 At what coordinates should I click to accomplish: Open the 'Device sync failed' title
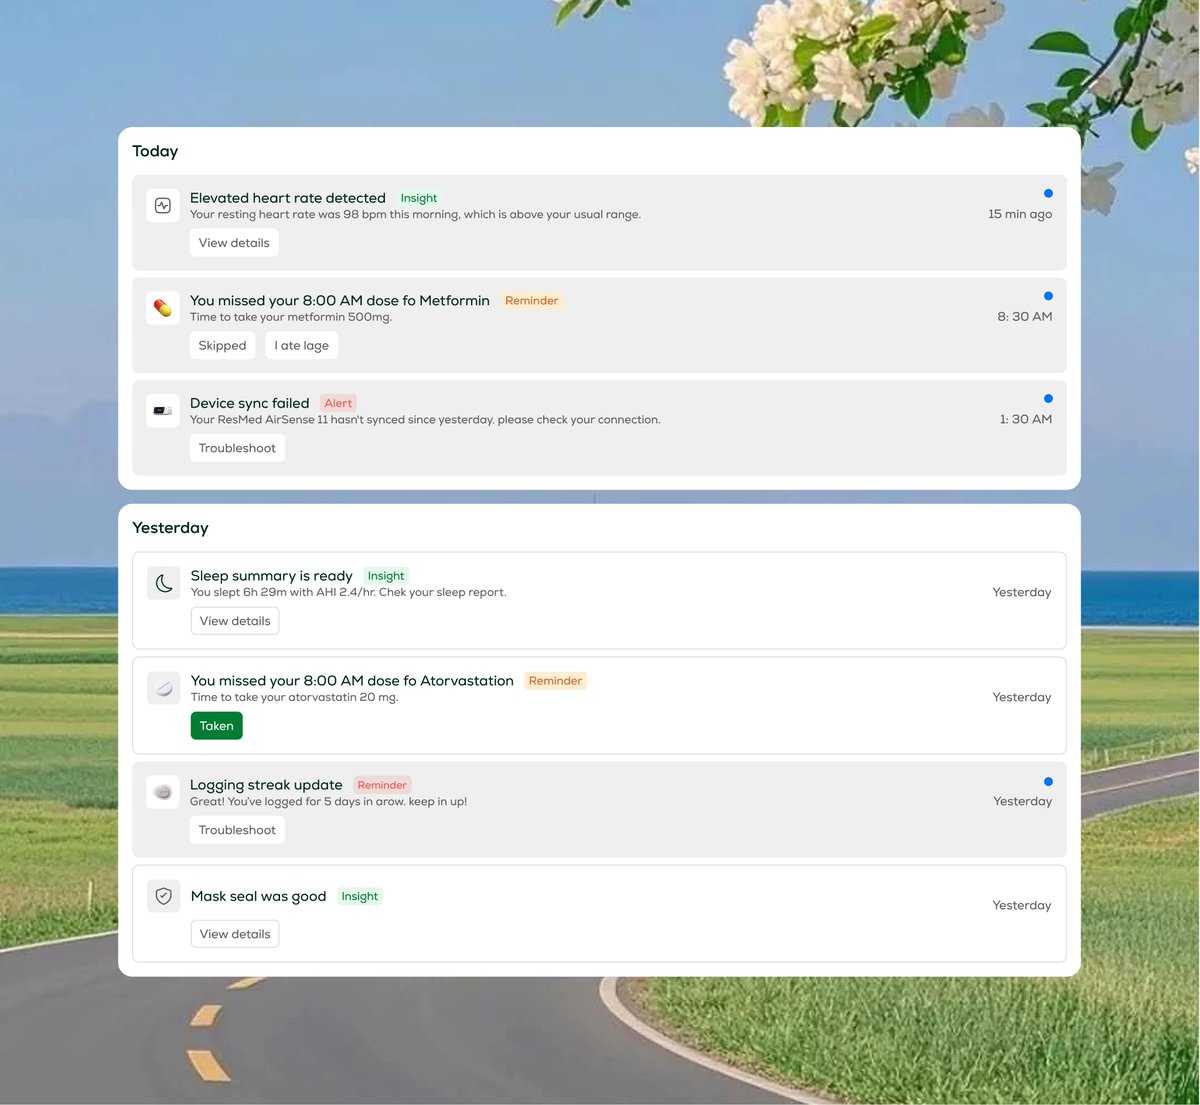(x=250, y=403)
